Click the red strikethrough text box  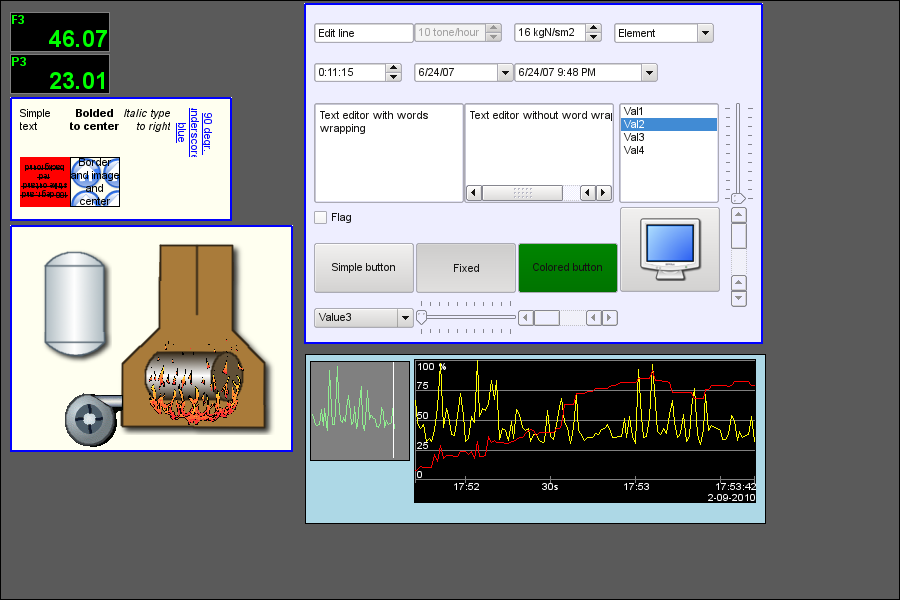tap(45, 181)
